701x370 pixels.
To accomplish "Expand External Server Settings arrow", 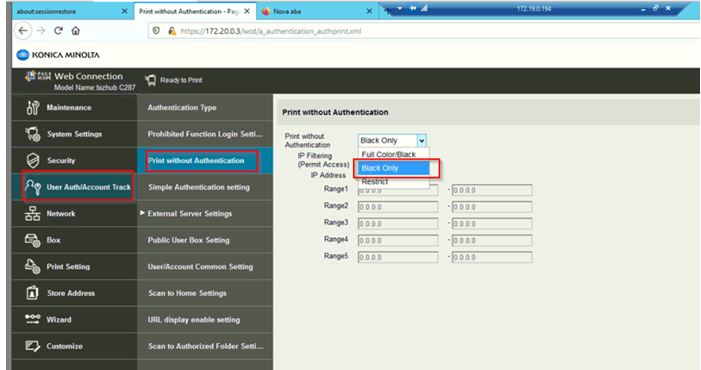I will pos(142,213).
